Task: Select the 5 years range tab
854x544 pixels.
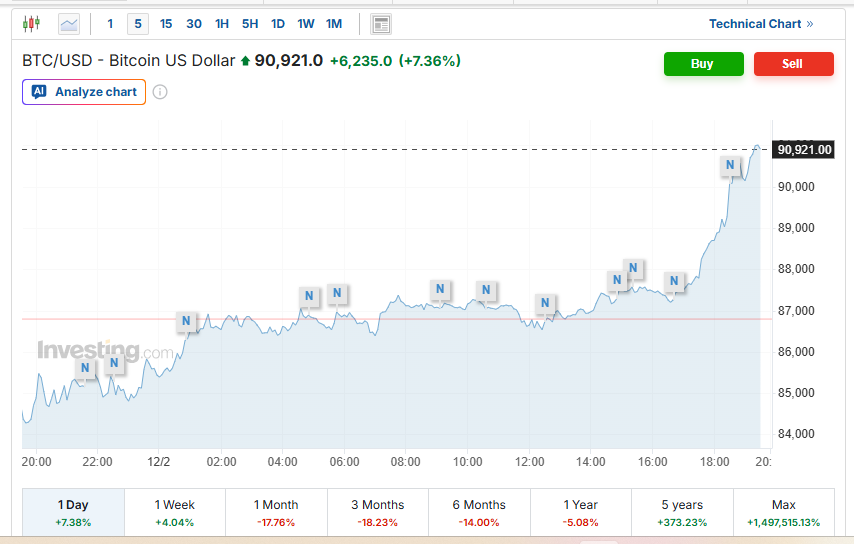Action: tap(682, 512)
